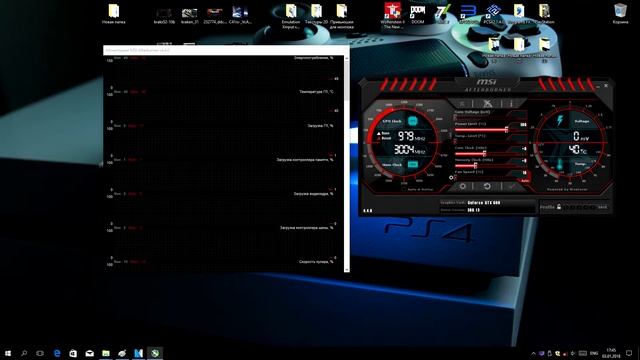Click the 40 °C temperature readout
Image resolution: width=640 pixels, height=360 pixels.
click(578, 150)
